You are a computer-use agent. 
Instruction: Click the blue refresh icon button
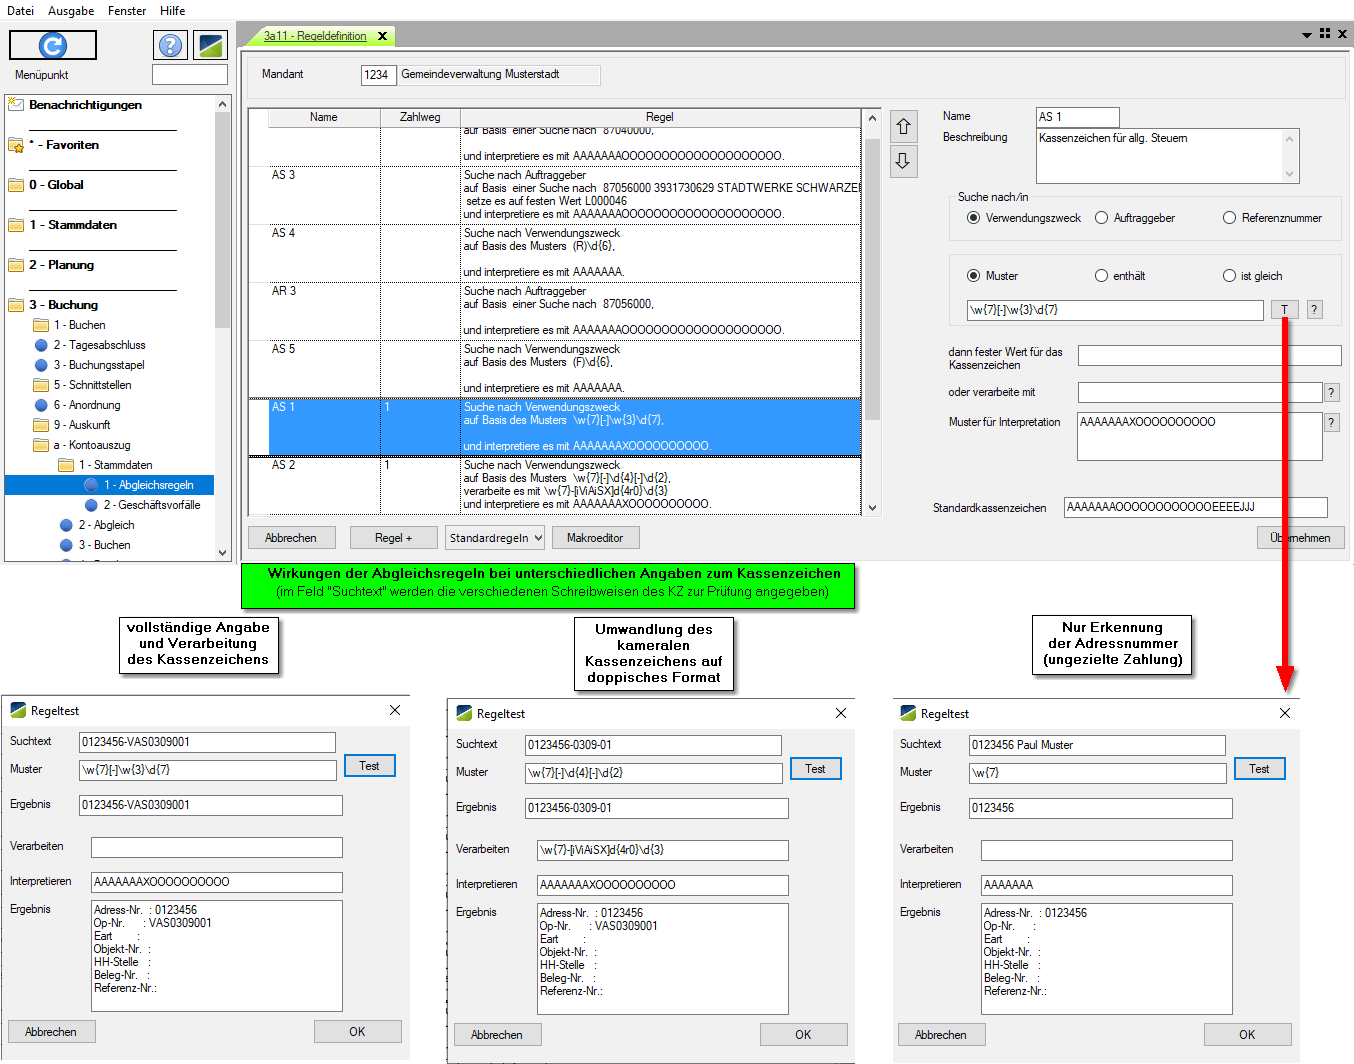(x=52, y=45)
